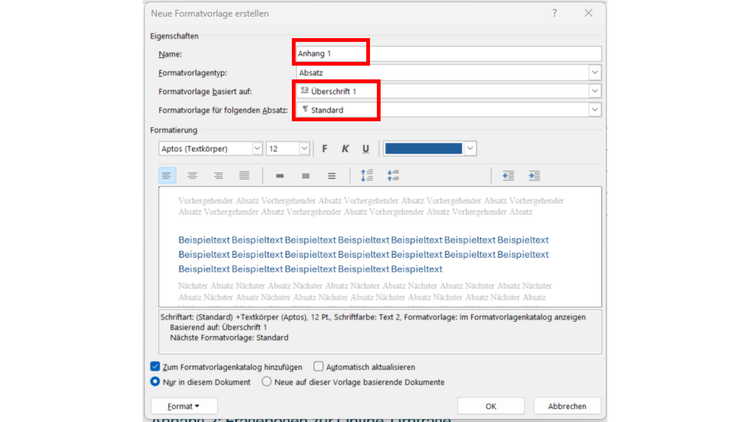The height and width of the screenshot is (422, 750).
Task: Select Neue auf dieser Vorlage basierende Dokumente
Action: tap(266, 382)
